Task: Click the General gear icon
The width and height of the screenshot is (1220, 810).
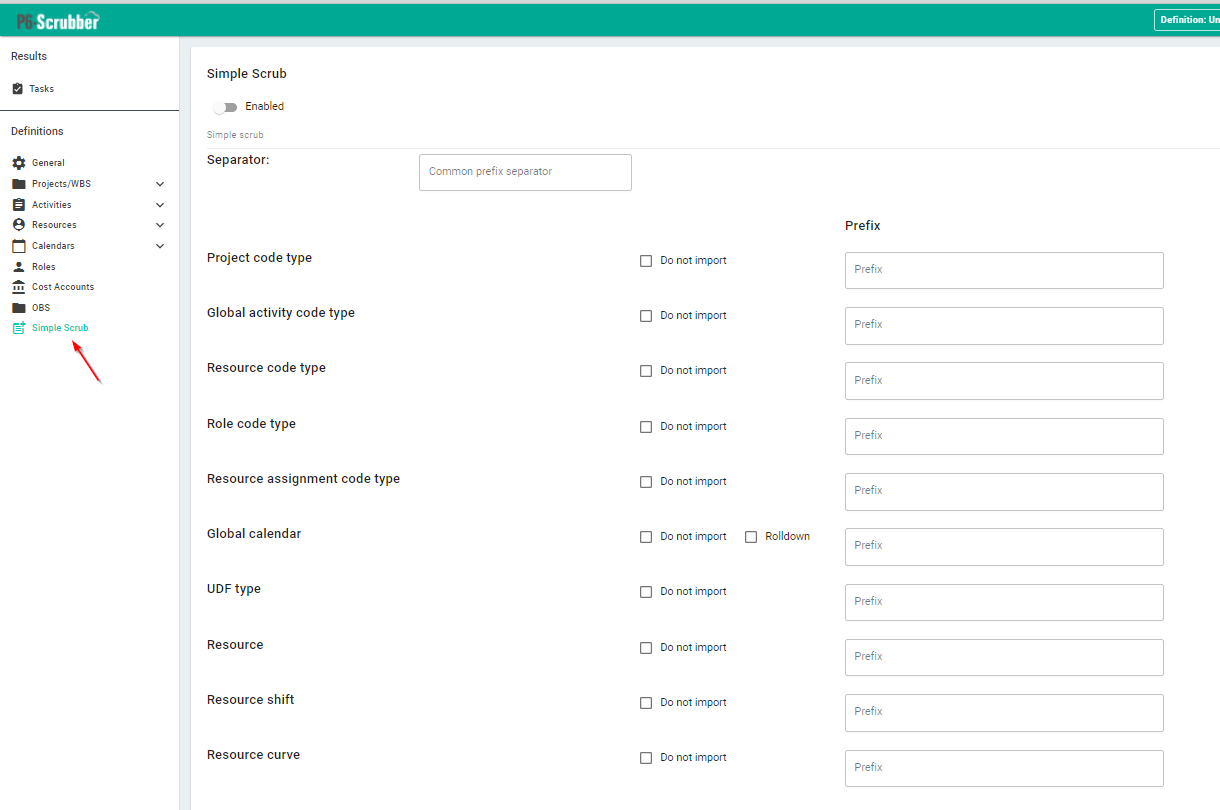Action: 18,163
